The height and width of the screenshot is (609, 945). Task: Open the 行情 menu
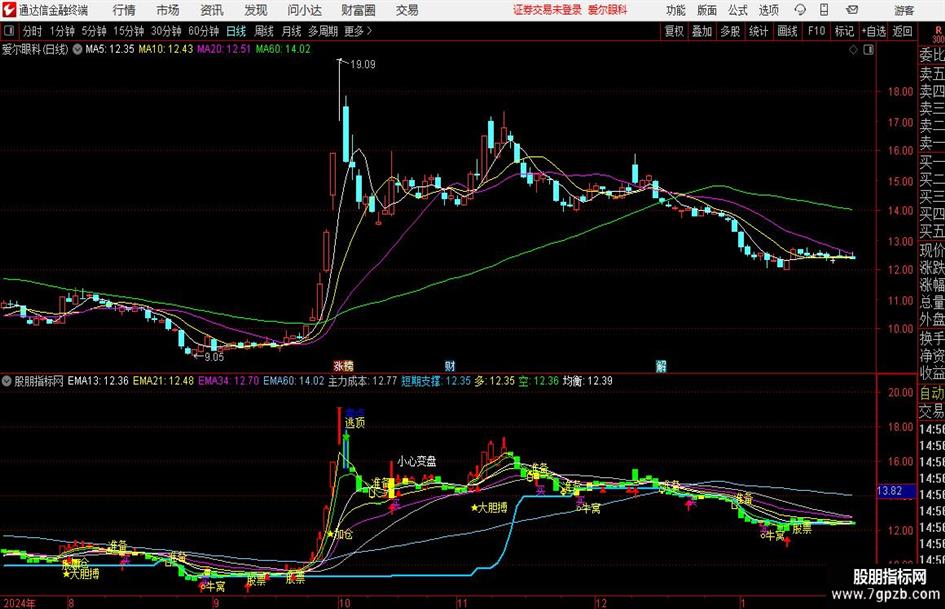click(x=124, y=10)
